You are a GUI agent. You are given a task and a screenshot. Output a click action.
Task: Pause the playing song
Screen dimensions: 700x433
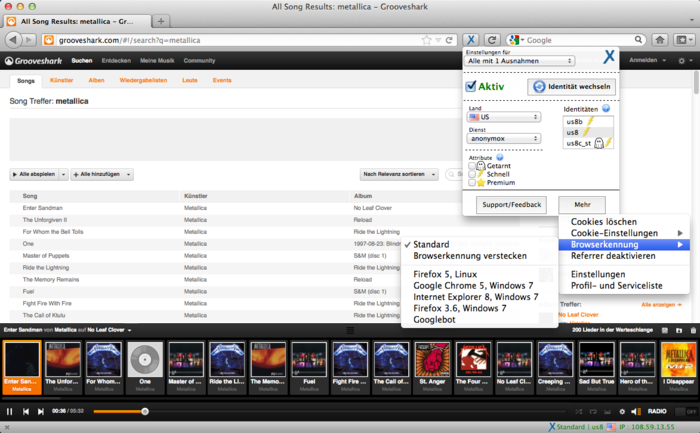click(x=9, y=411)
